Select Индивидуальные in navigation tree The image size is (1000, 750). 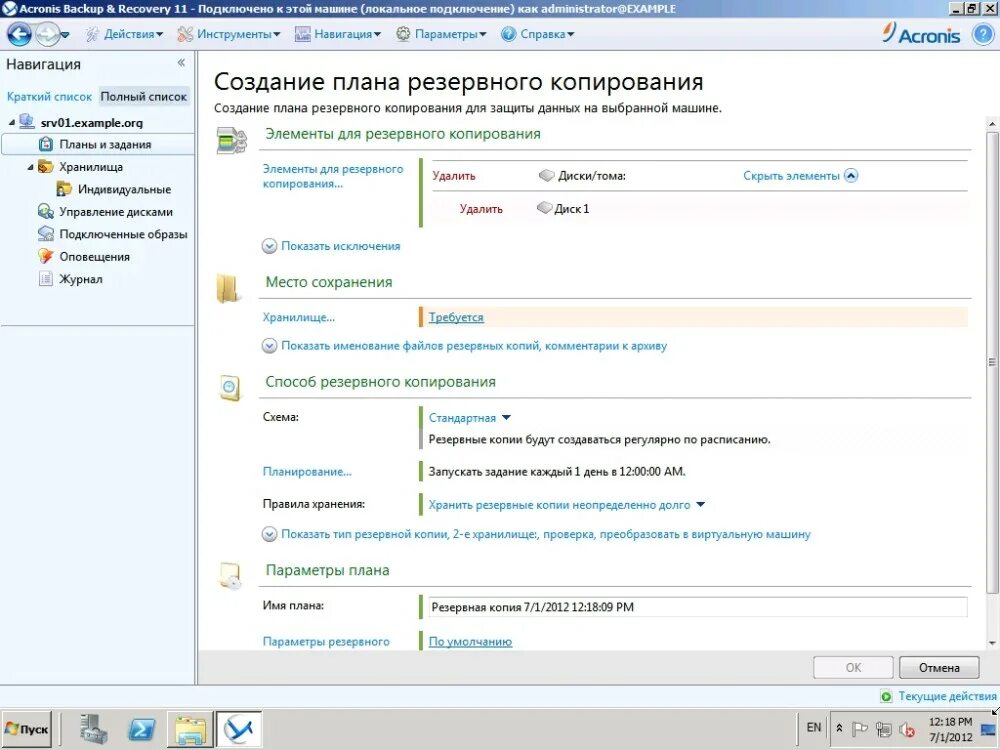(x=124, y=189)
